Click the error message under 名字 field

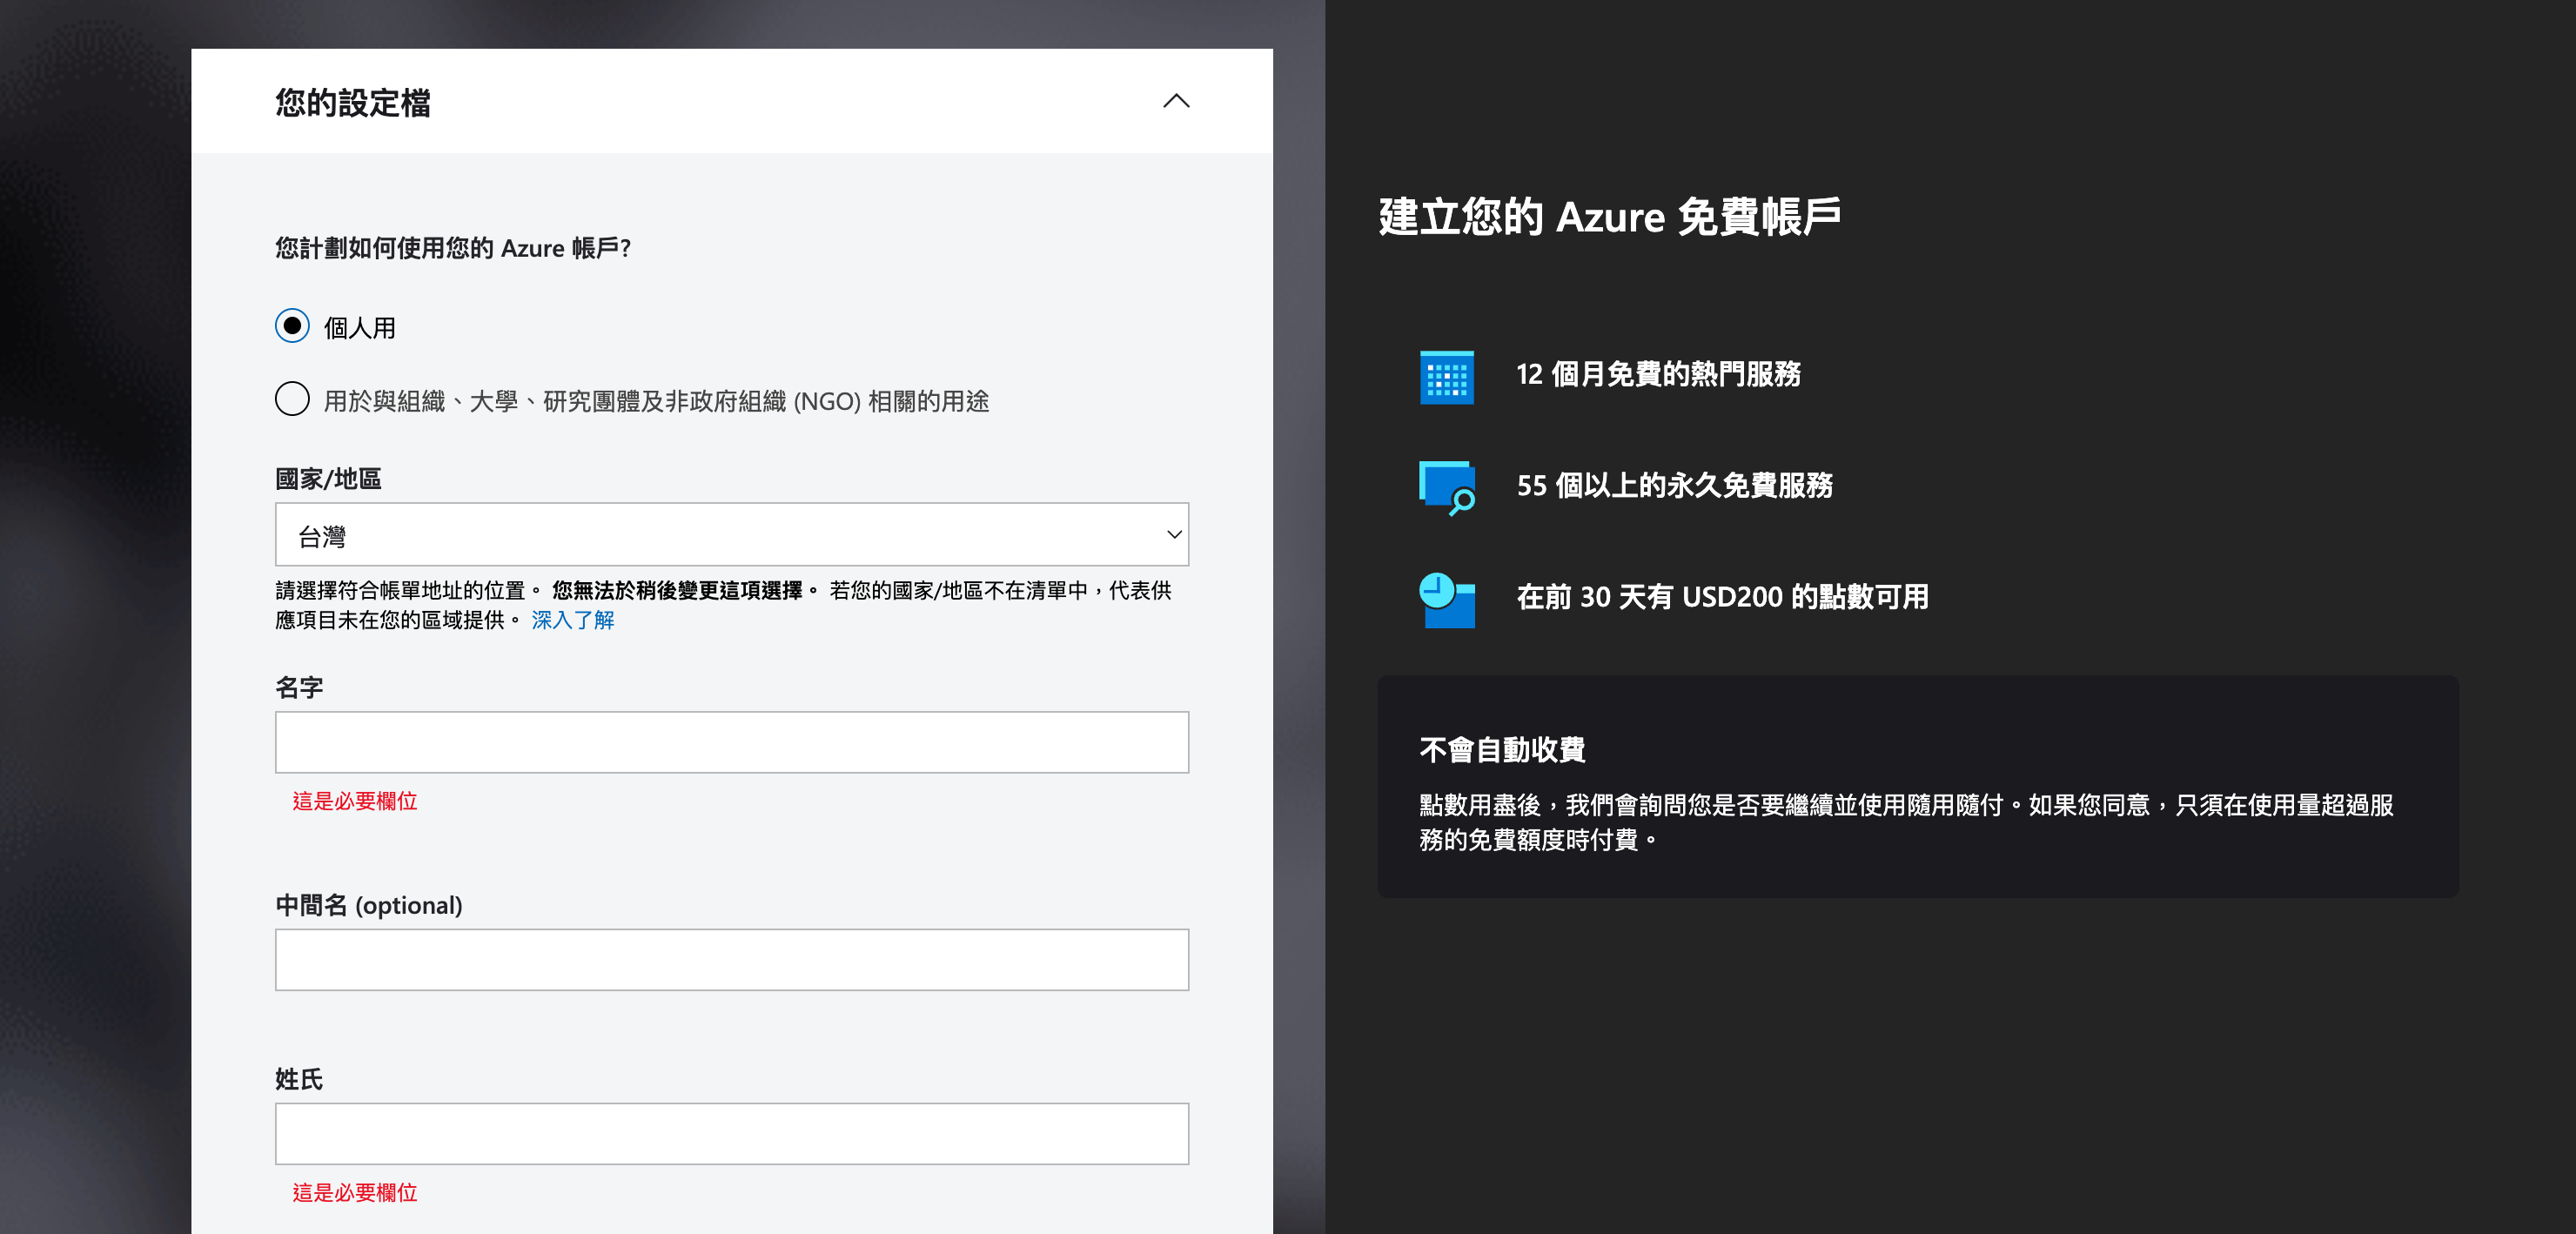coord(355,801)
